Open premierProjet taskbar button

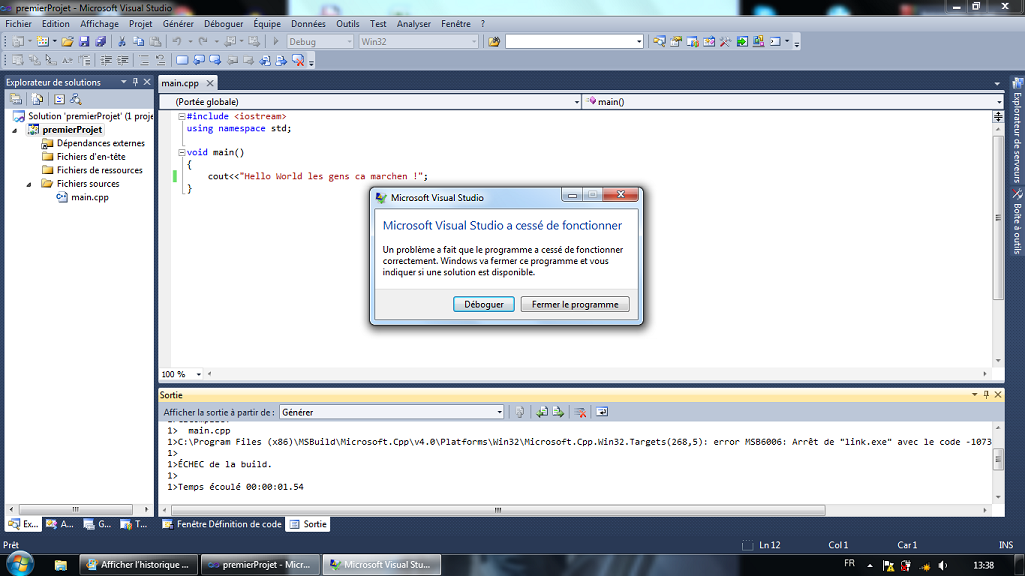pyautogui.click(x=260, y=565)
